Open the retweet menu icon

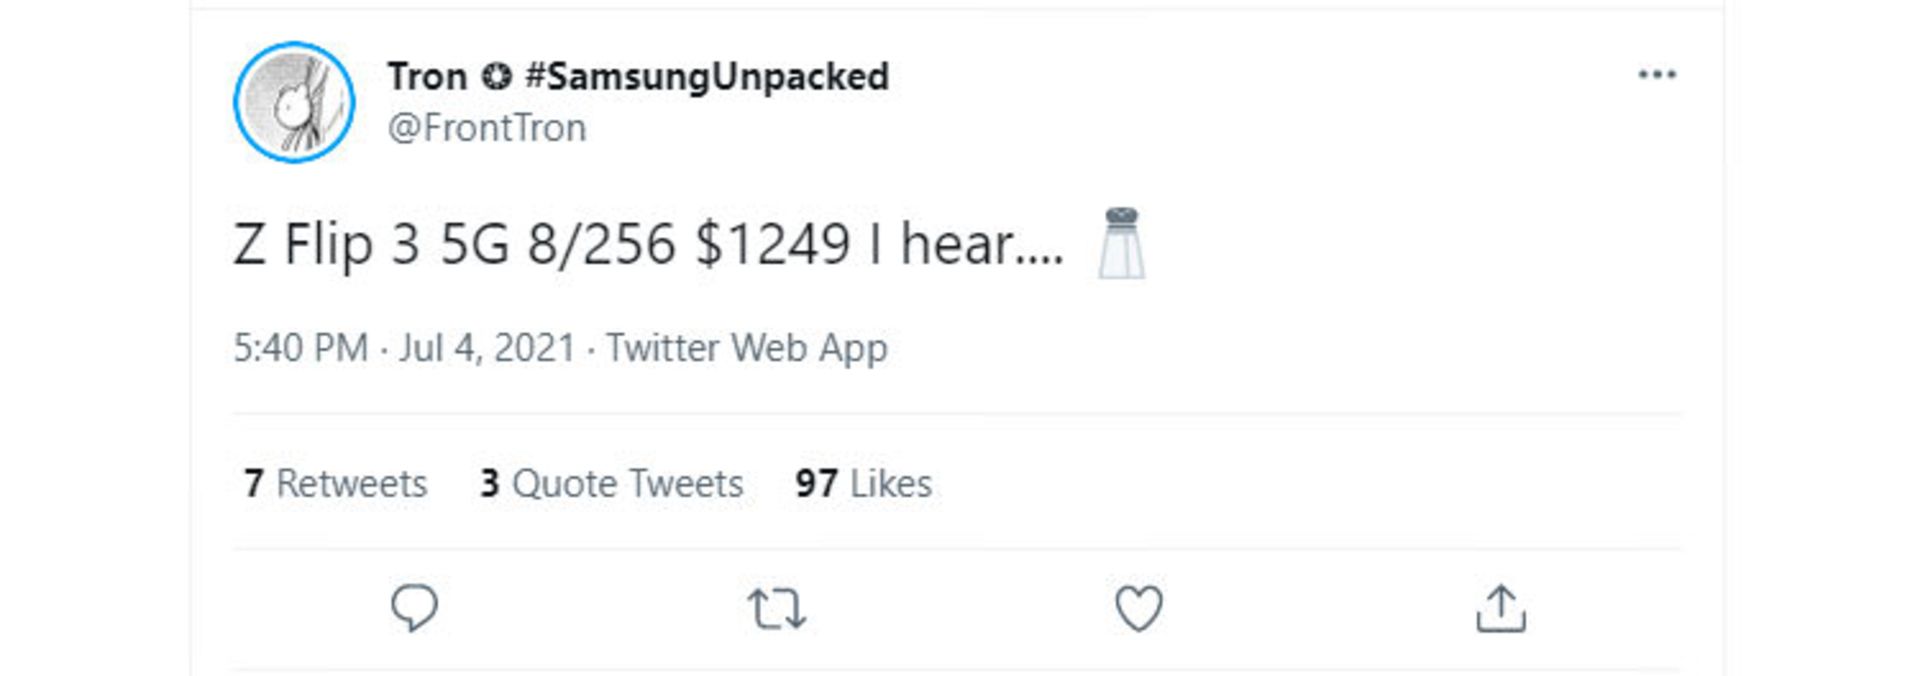pyautogui.click(x=777, y=608)
